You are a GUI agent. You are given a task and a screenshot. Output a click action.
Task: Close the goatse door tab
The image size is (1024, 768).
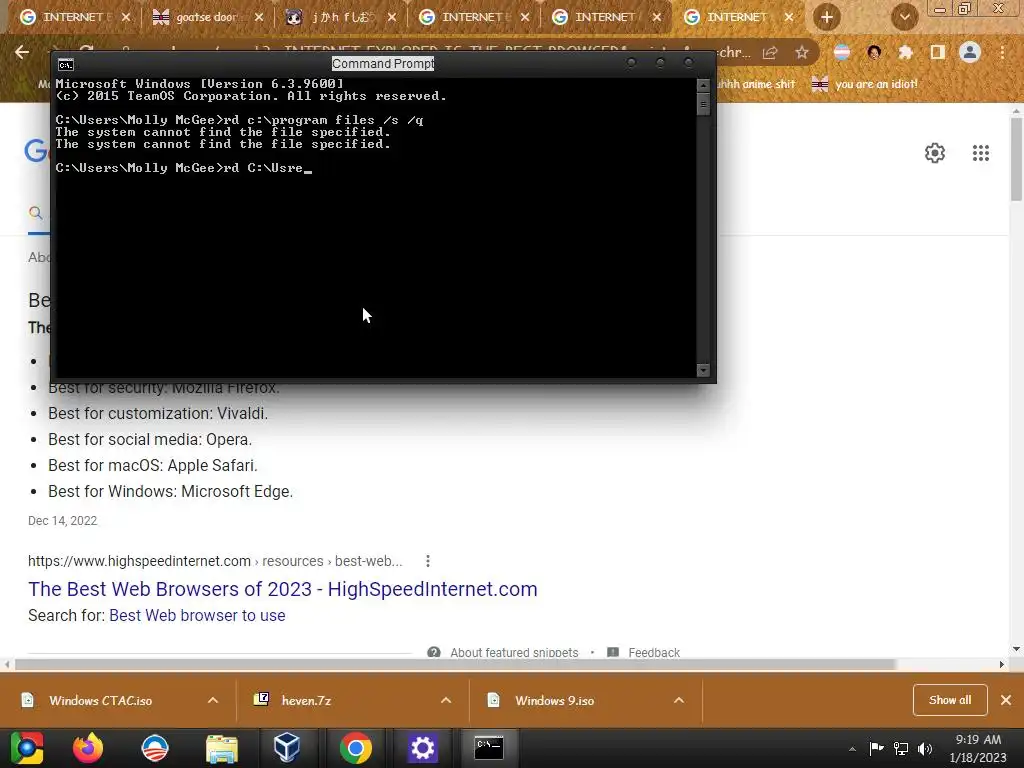tap(259, 17)
